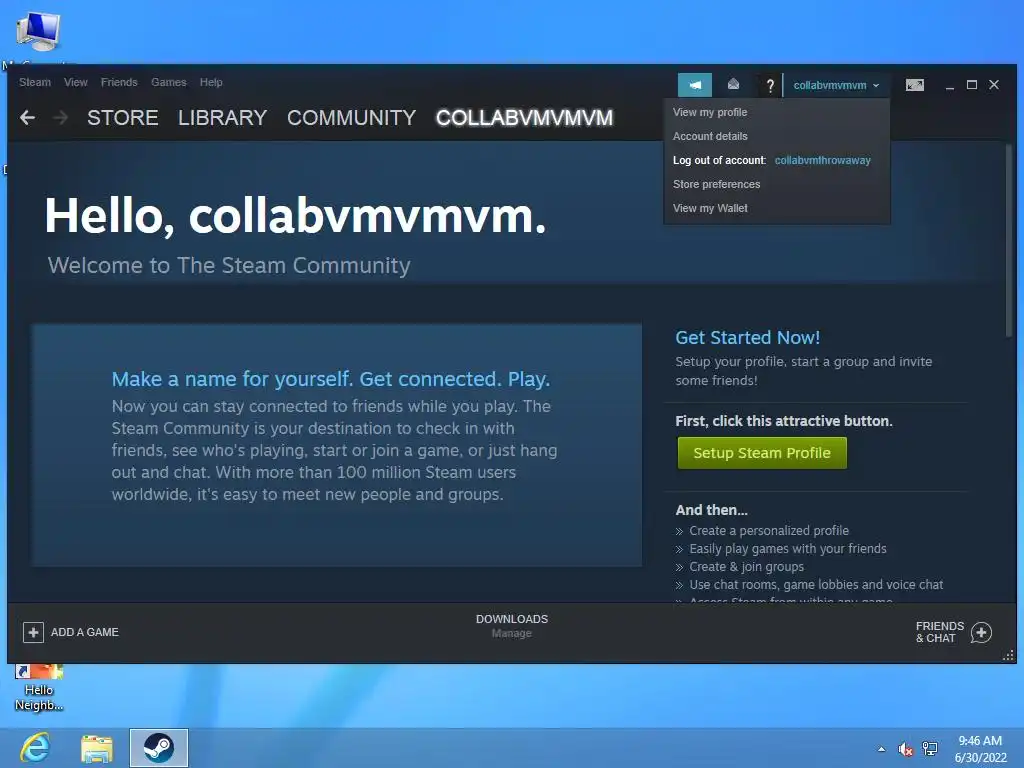The image size is (1024, 768).
Task: Select View my Wallet entry
Action: pos(776,208)
